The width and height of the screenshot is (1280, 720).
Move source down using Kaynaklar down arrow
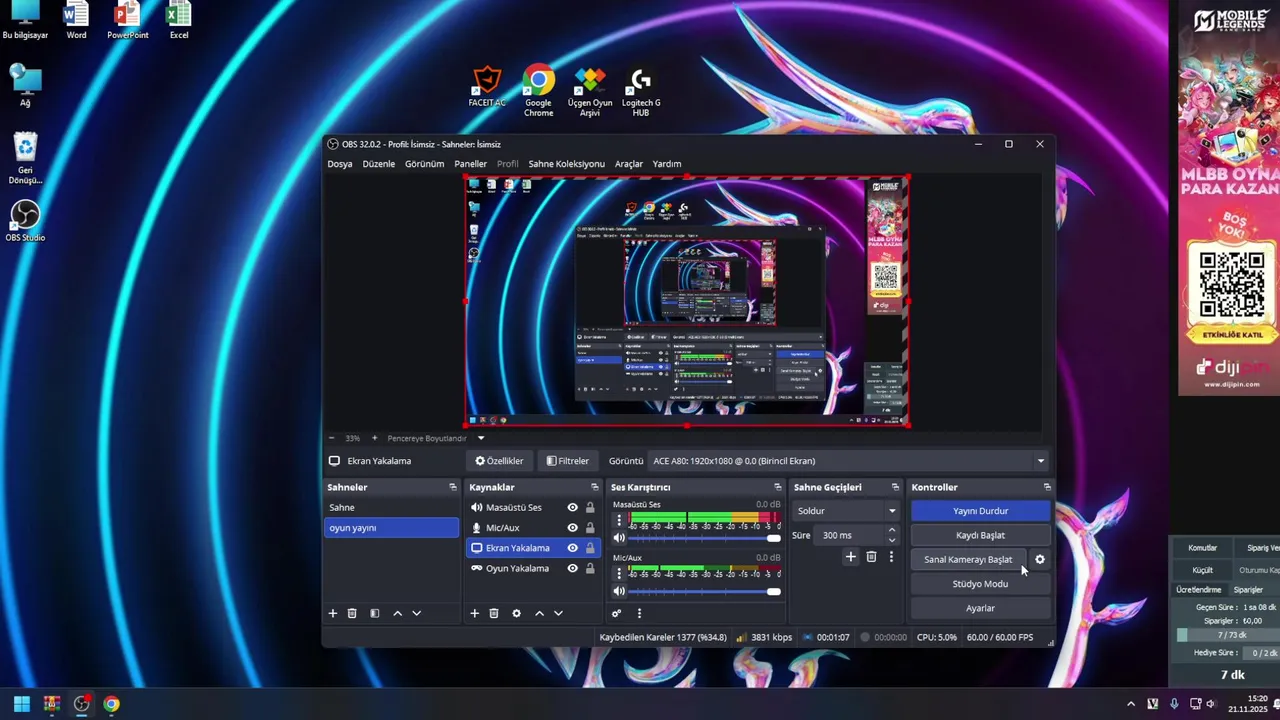pyautogui.click(x=558, y=613)
